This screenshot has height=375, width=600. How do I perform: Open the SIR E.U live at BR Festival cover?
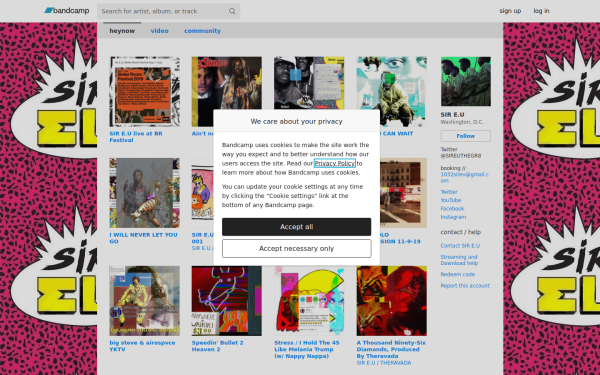[x=145, y=91]
